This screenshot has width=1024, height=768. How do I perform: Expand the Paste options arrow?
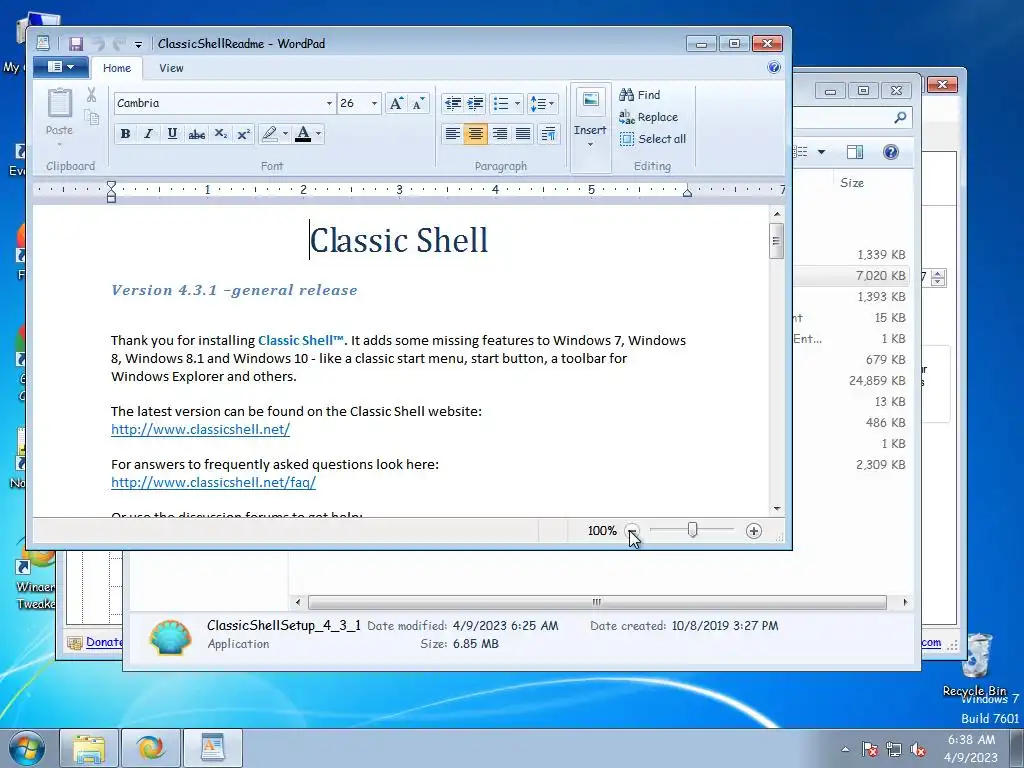pyautogui.click(x=59, y=145)
